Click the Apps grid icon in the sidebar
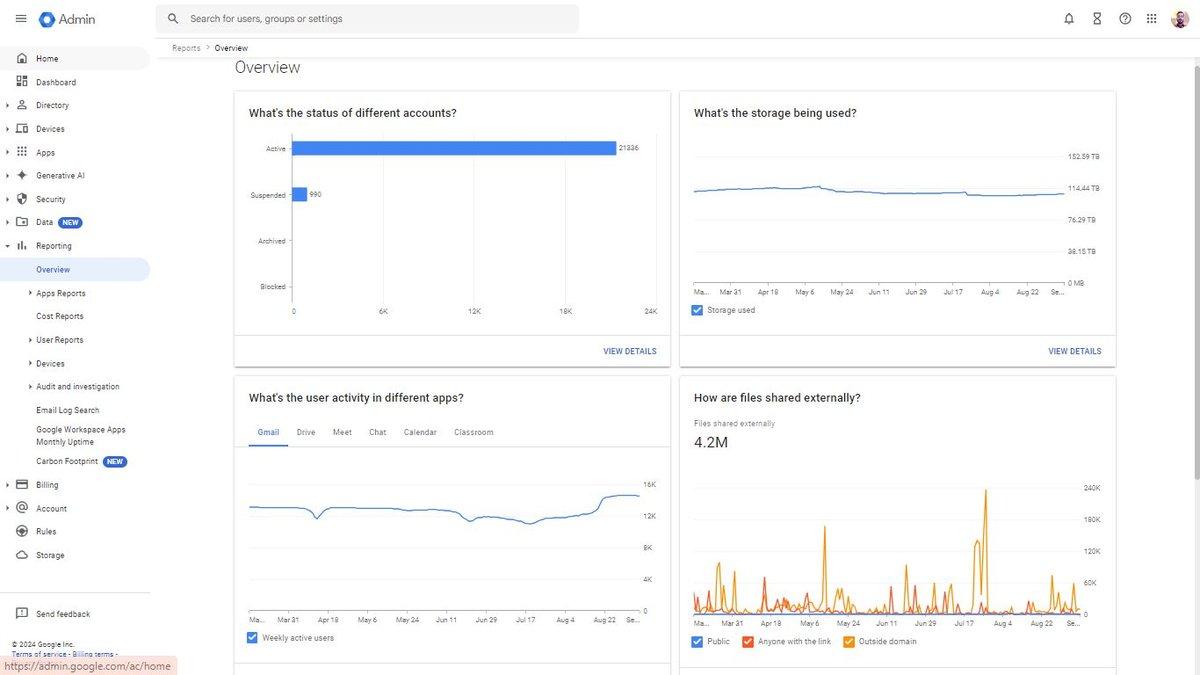Viewport: 1200px width, 675px height. coord(22,152)
